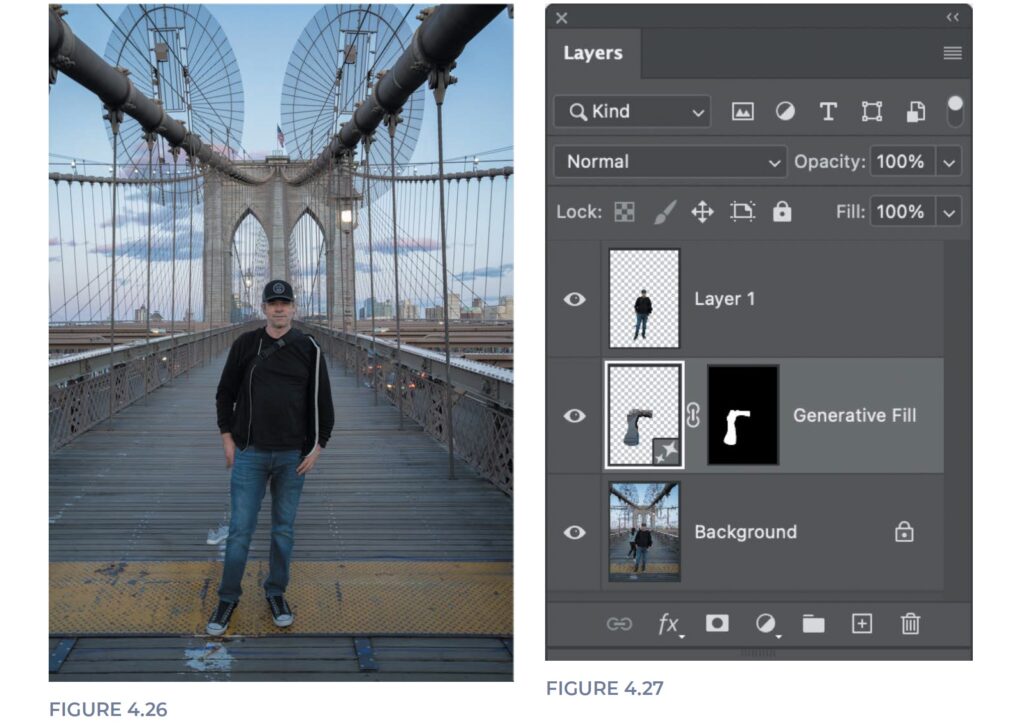Click the lock position move icon

(x=702, y=212)
